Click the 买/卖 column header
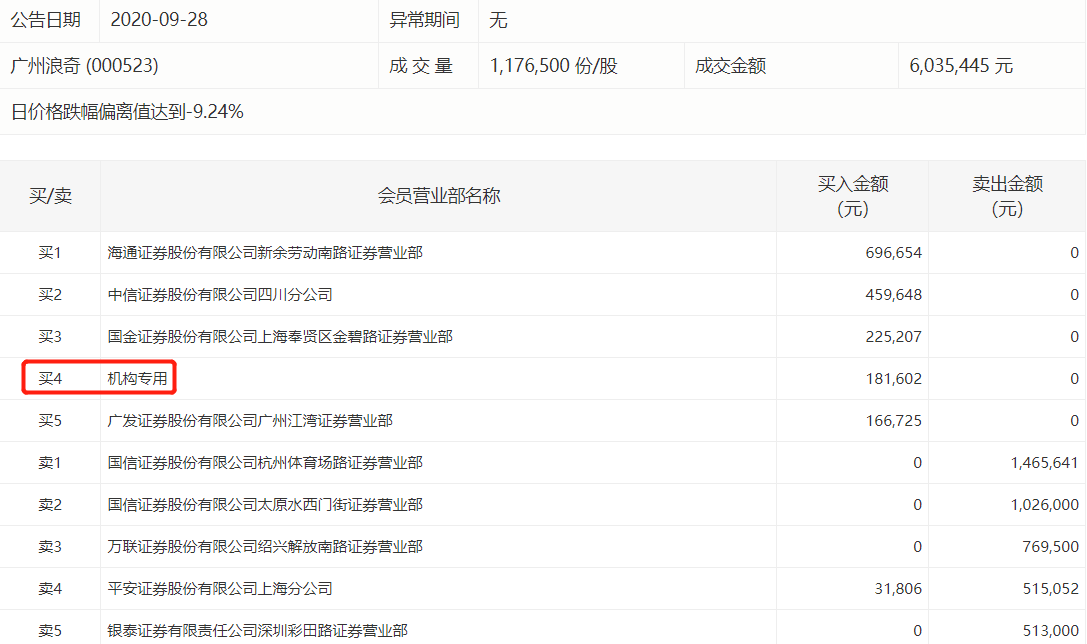The height and width of the screenshot is (644, 1087). [x=51, y=195]
